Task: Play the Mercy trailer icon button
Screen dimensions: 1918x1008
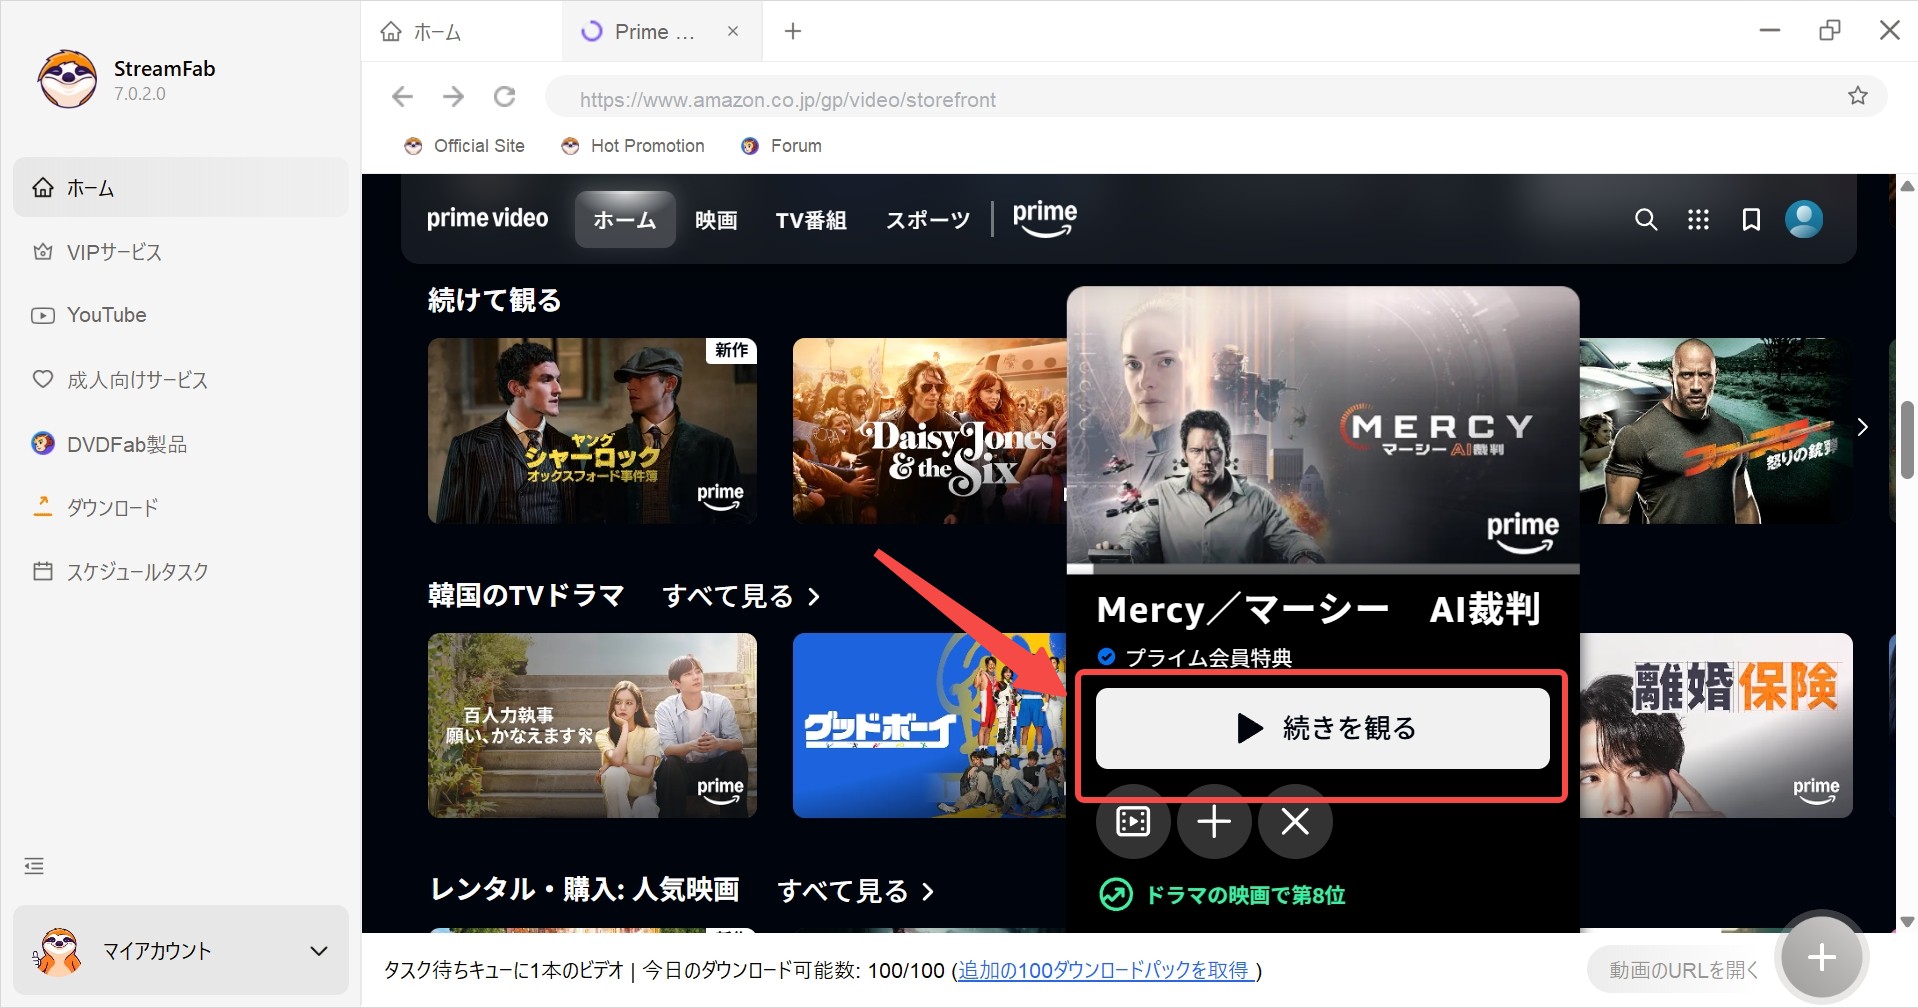Action: click(x=1133, y=822)
